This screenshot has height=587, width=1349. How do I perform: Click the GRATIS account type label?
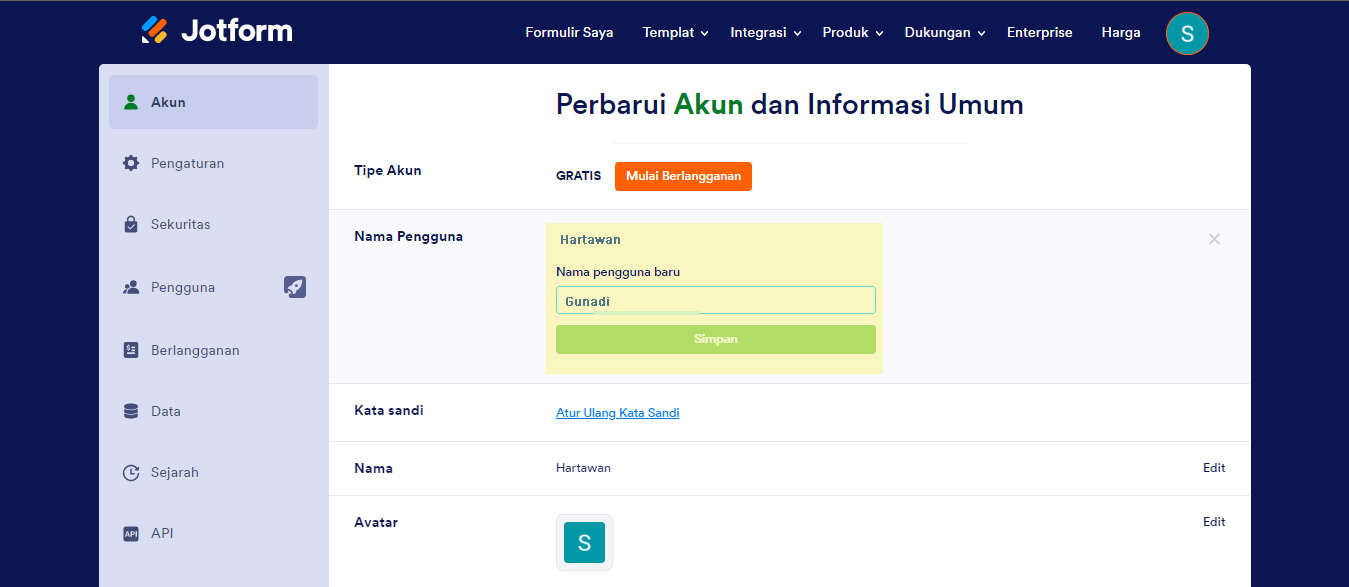[x=578, y=176]
